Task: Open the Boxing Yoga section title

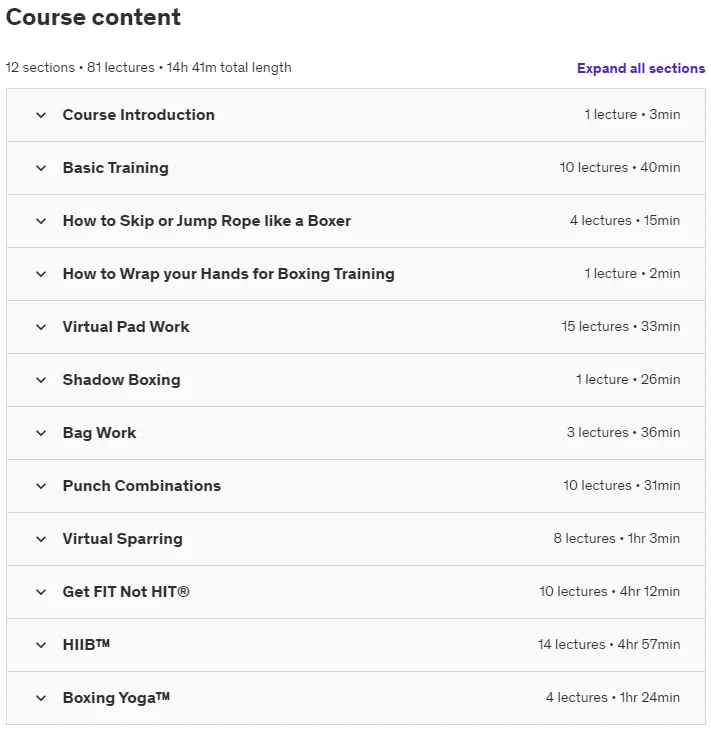Action: [116, 697]
